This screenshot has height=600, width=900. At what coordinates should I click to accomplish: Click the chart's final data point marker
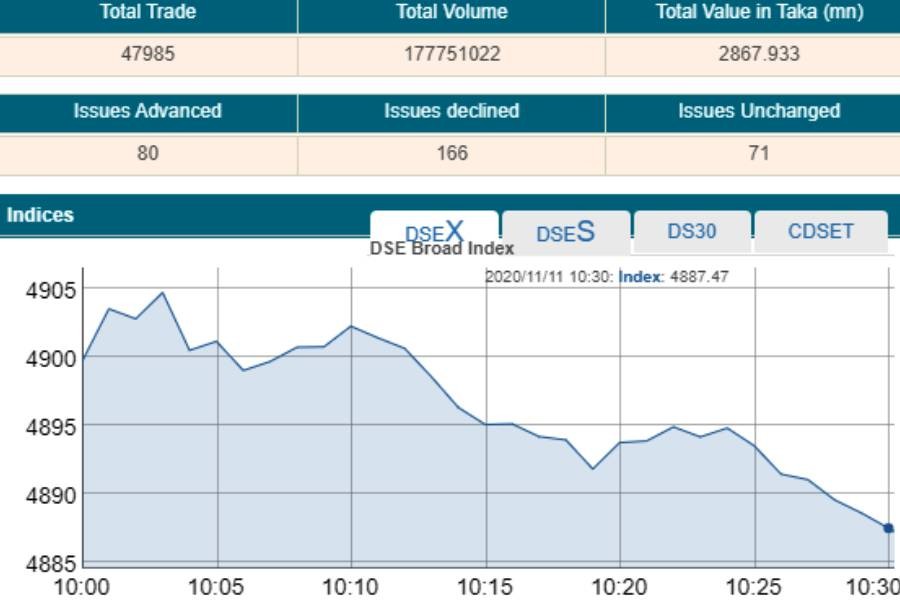[888, 528]
